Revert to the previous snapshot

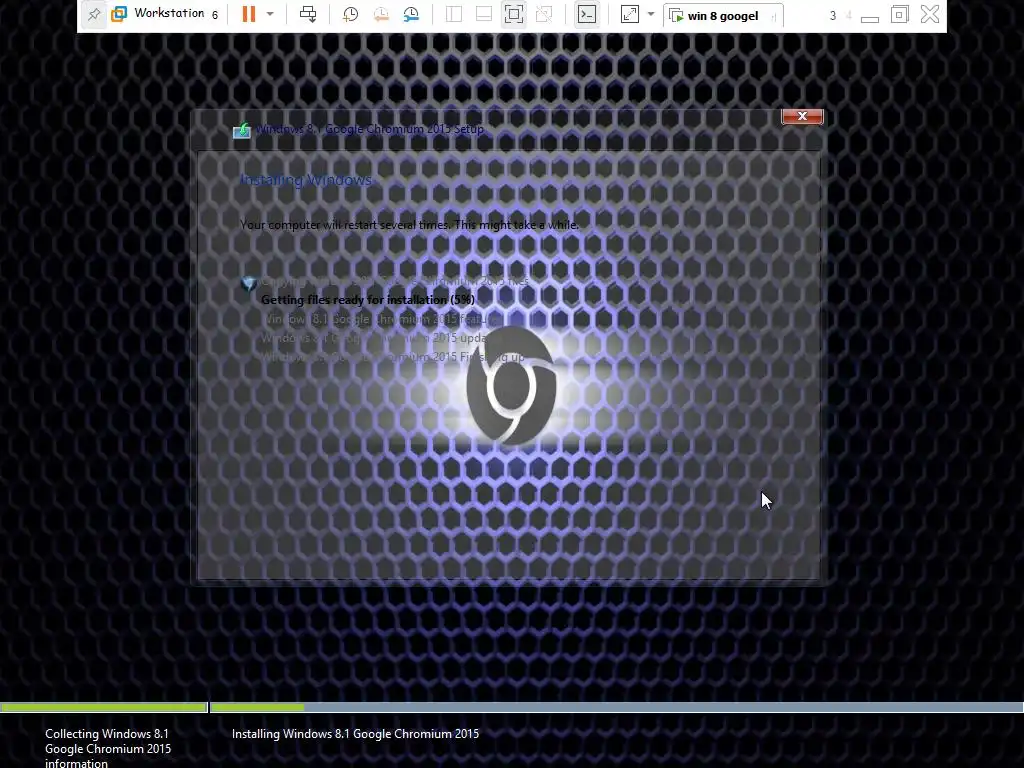tap(381, 14)
